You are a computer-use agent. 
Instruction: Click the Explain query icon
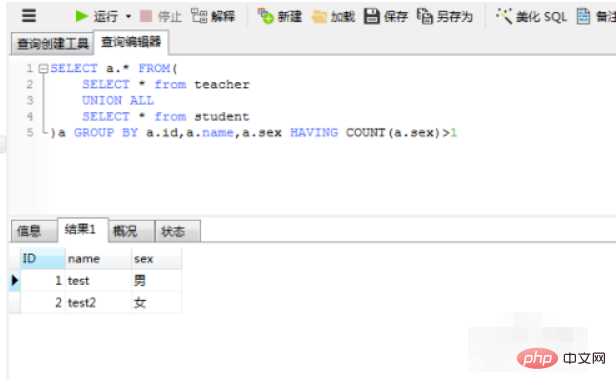tap(199, 16)
